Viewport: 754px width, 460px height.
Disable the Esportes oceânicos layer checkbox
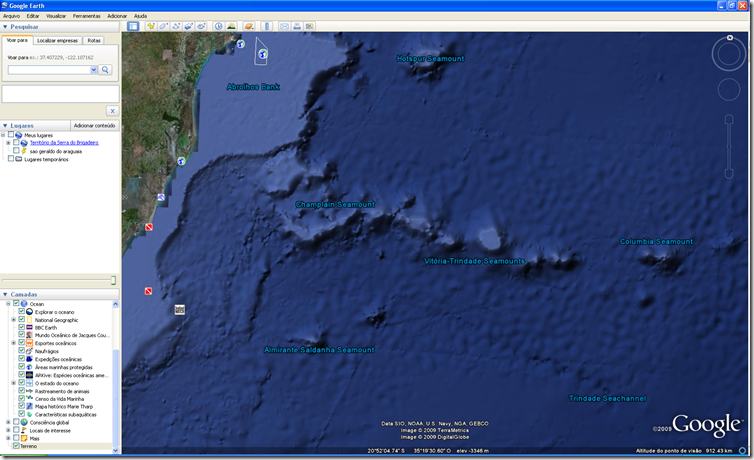[22, 343]
